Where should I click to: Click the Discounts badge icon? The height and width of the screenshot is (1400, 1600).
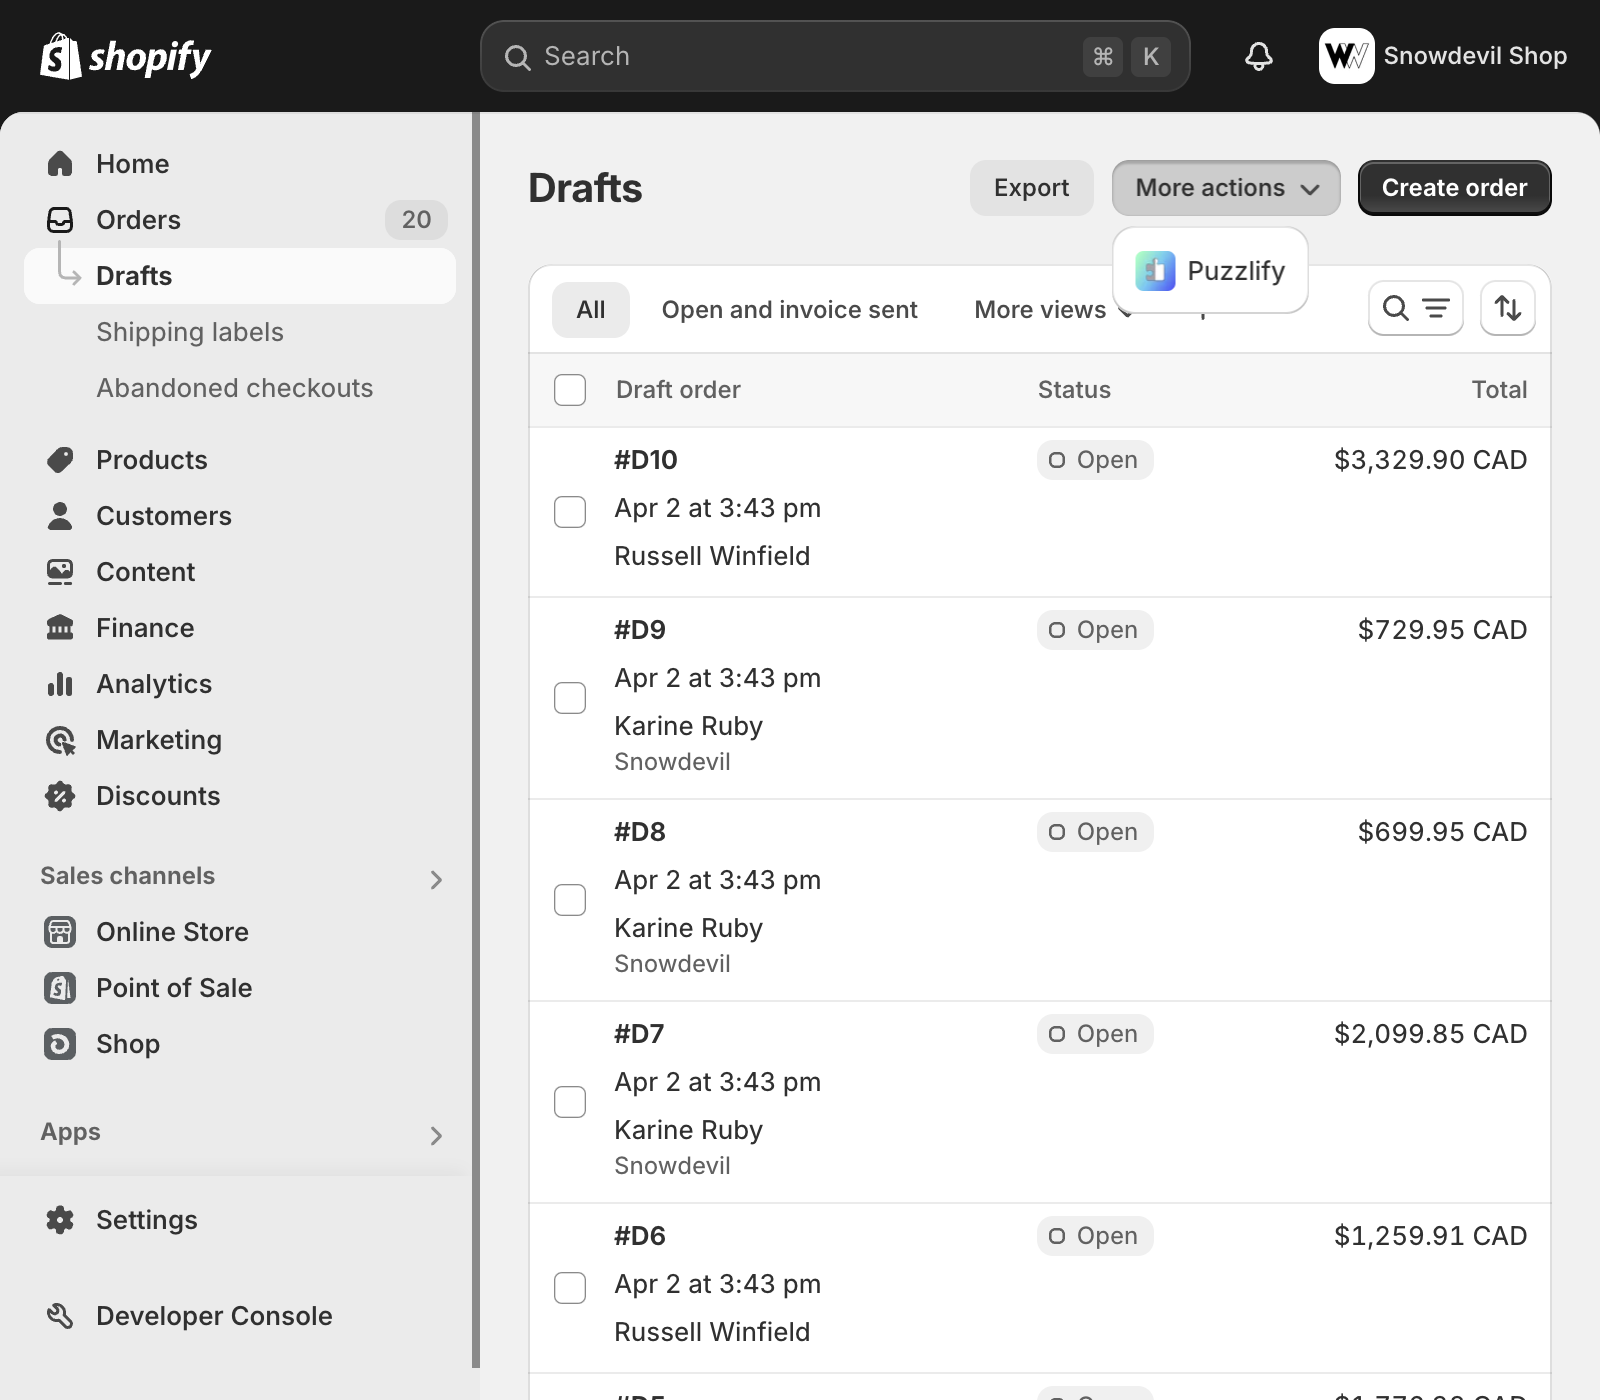[60, 796]
